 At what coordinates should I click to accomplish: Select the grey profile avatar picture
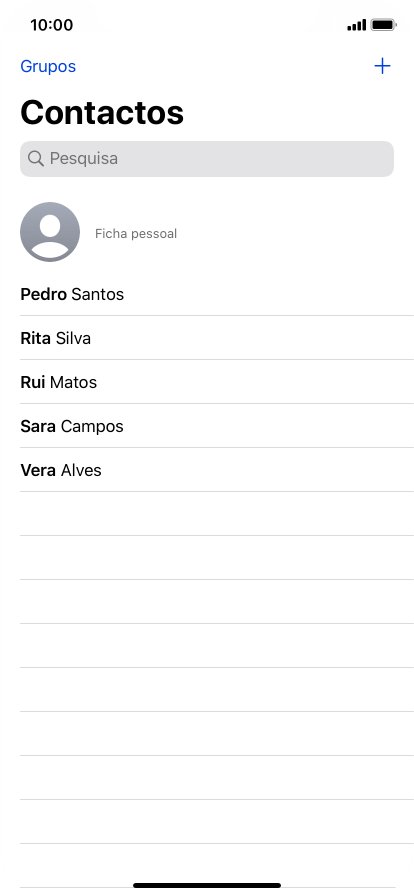50,232
